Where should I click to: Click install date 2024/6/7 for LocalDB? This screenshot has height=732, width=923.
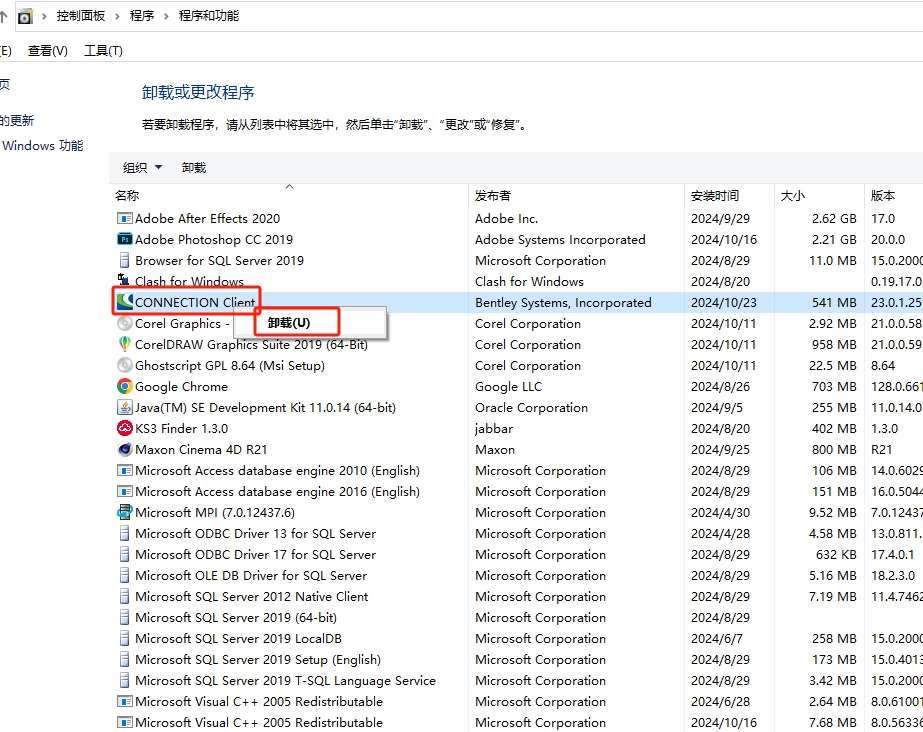point(717,639)
